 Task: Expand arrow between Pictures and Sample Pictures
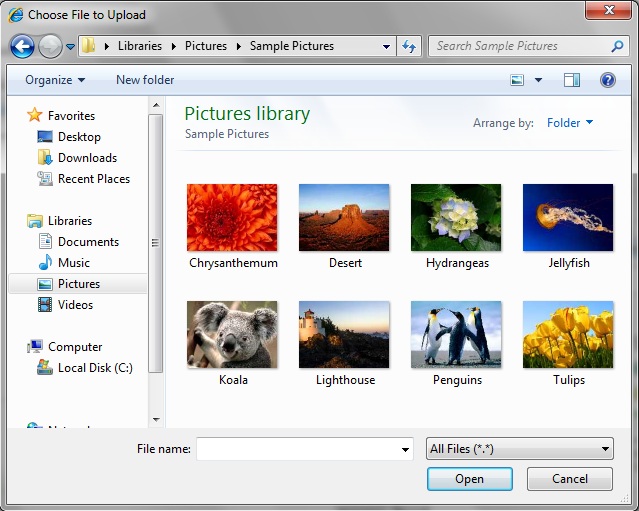(239, 46)
